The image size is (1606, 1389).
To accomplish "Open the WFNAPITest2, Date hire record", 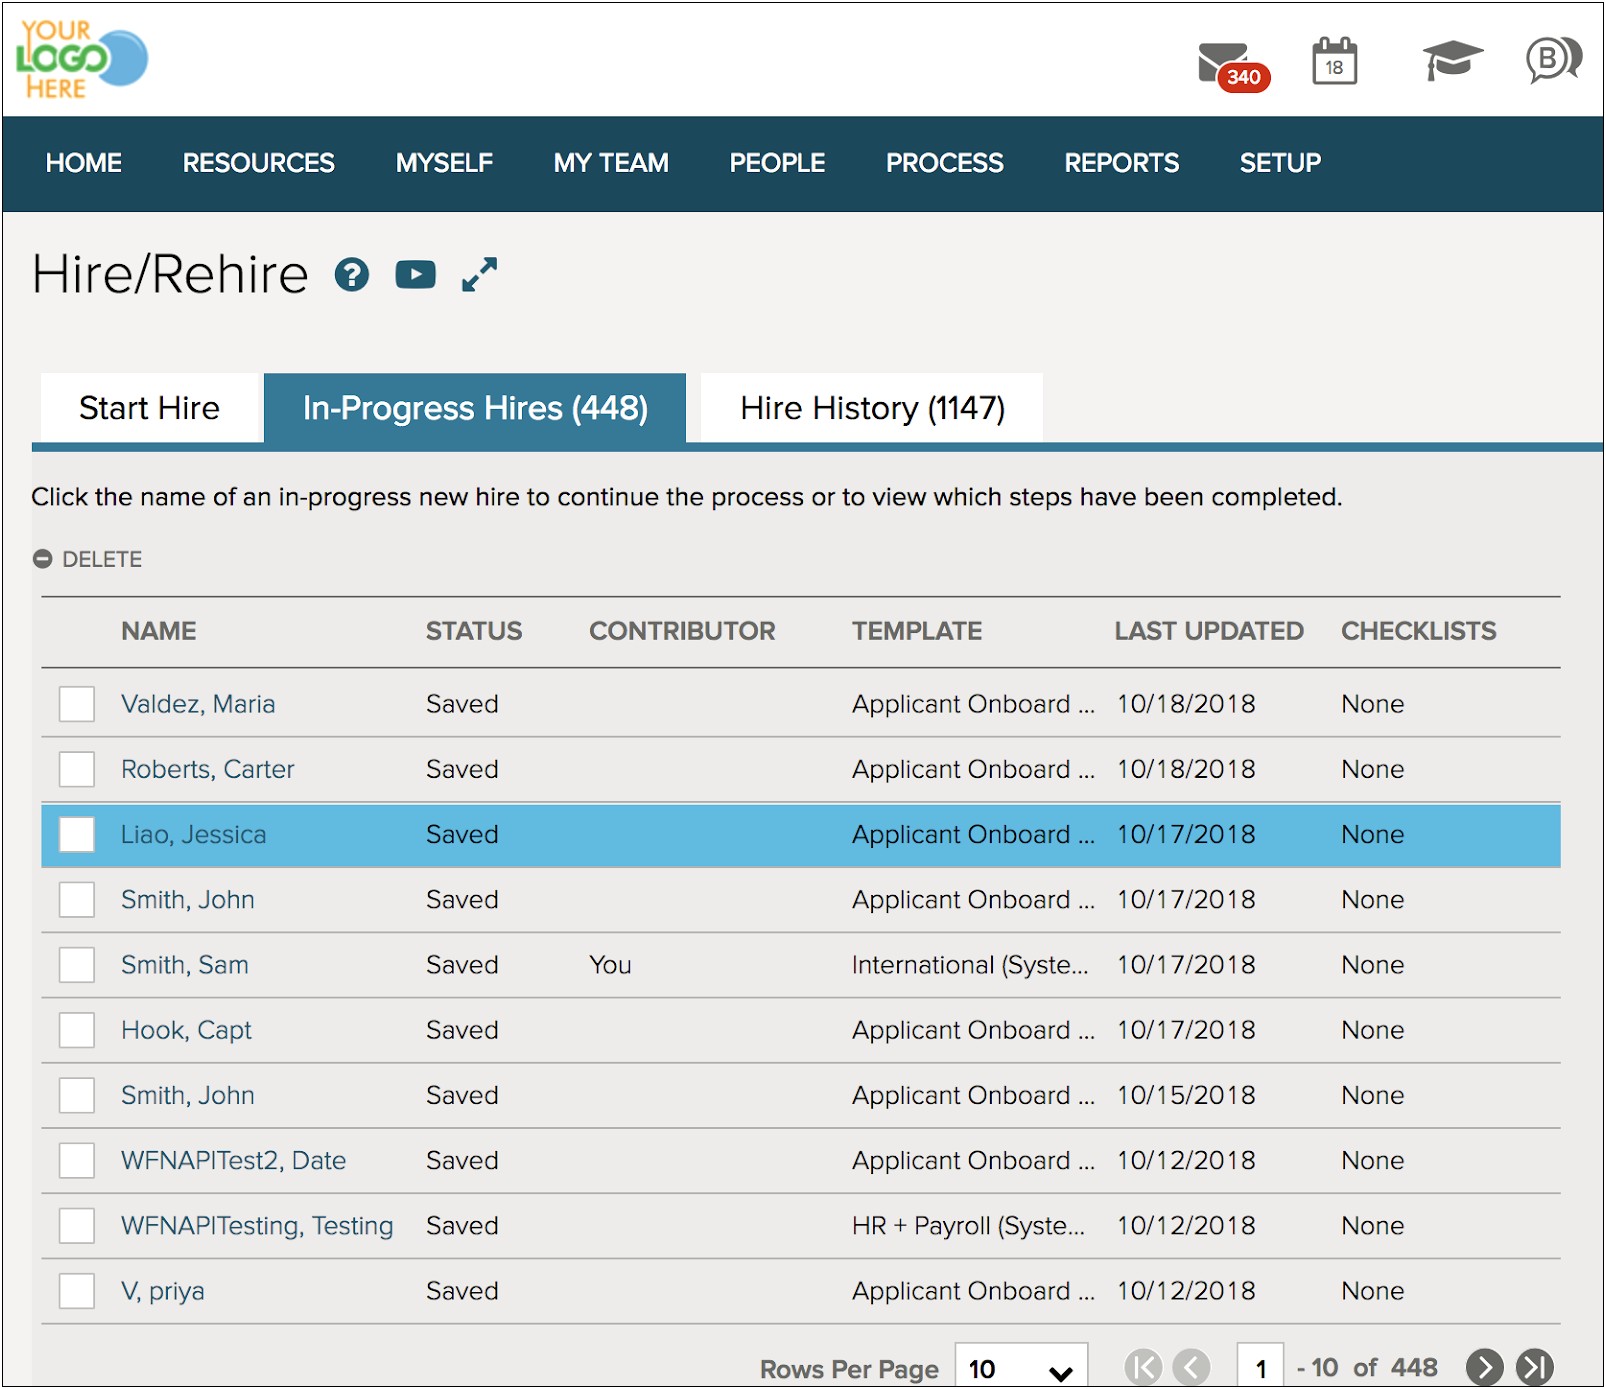I will 234,1160.
